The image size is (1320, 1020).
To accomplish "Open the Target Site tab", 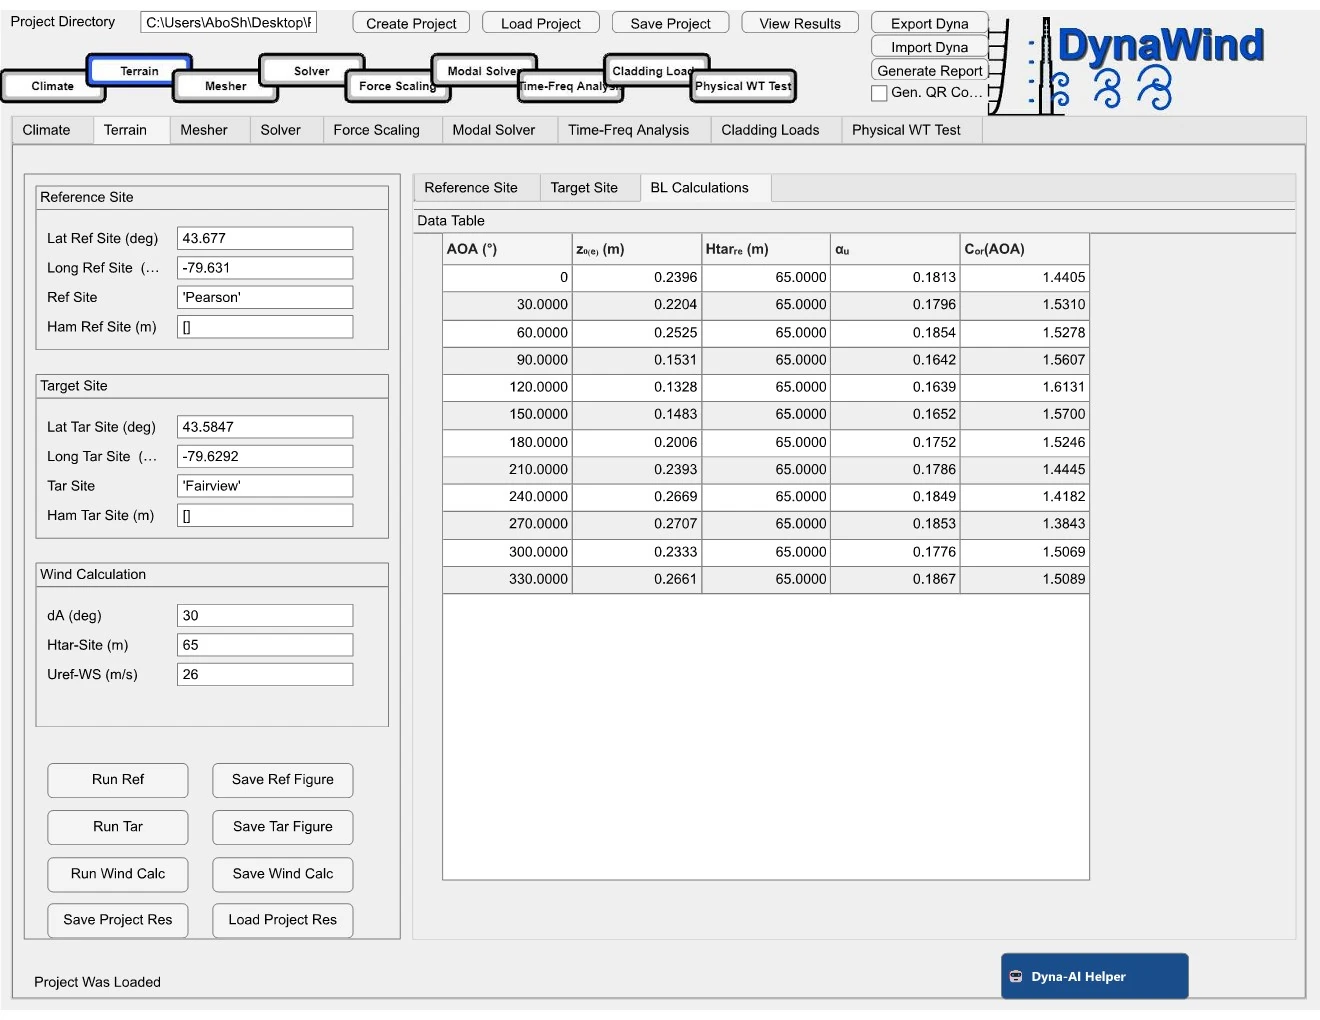I will pyautogui.click(x=587, y=187).
